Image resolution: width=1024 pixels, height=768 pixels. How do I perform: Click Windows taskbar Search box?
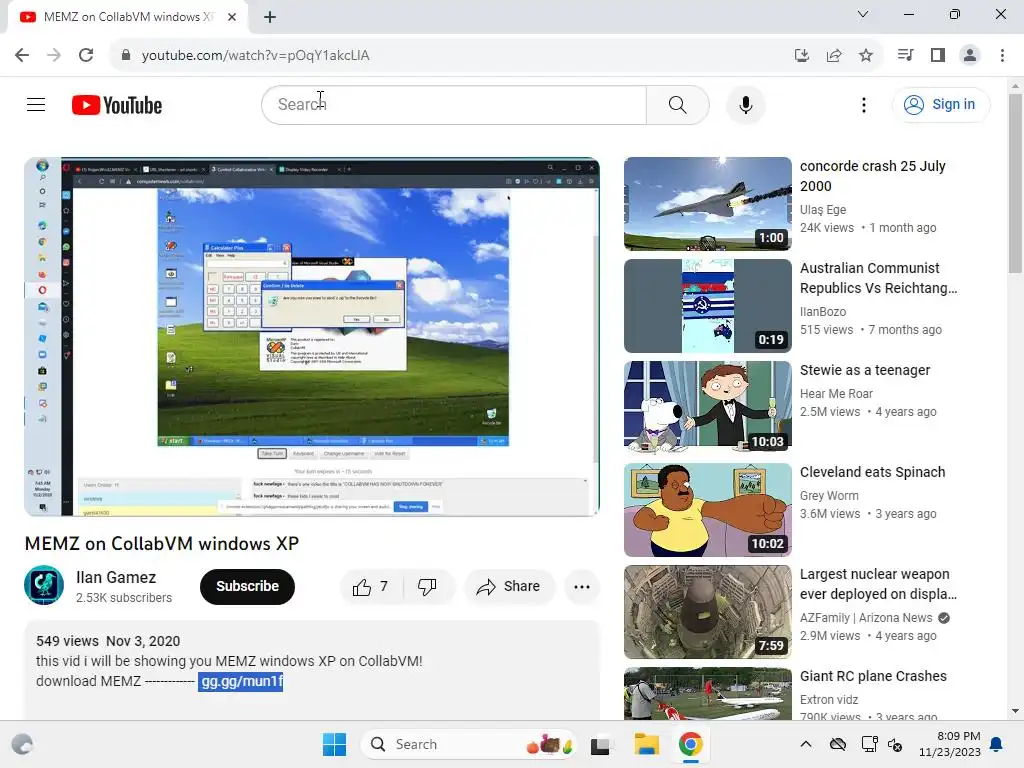pyautogui.click(x=468, y=744)
